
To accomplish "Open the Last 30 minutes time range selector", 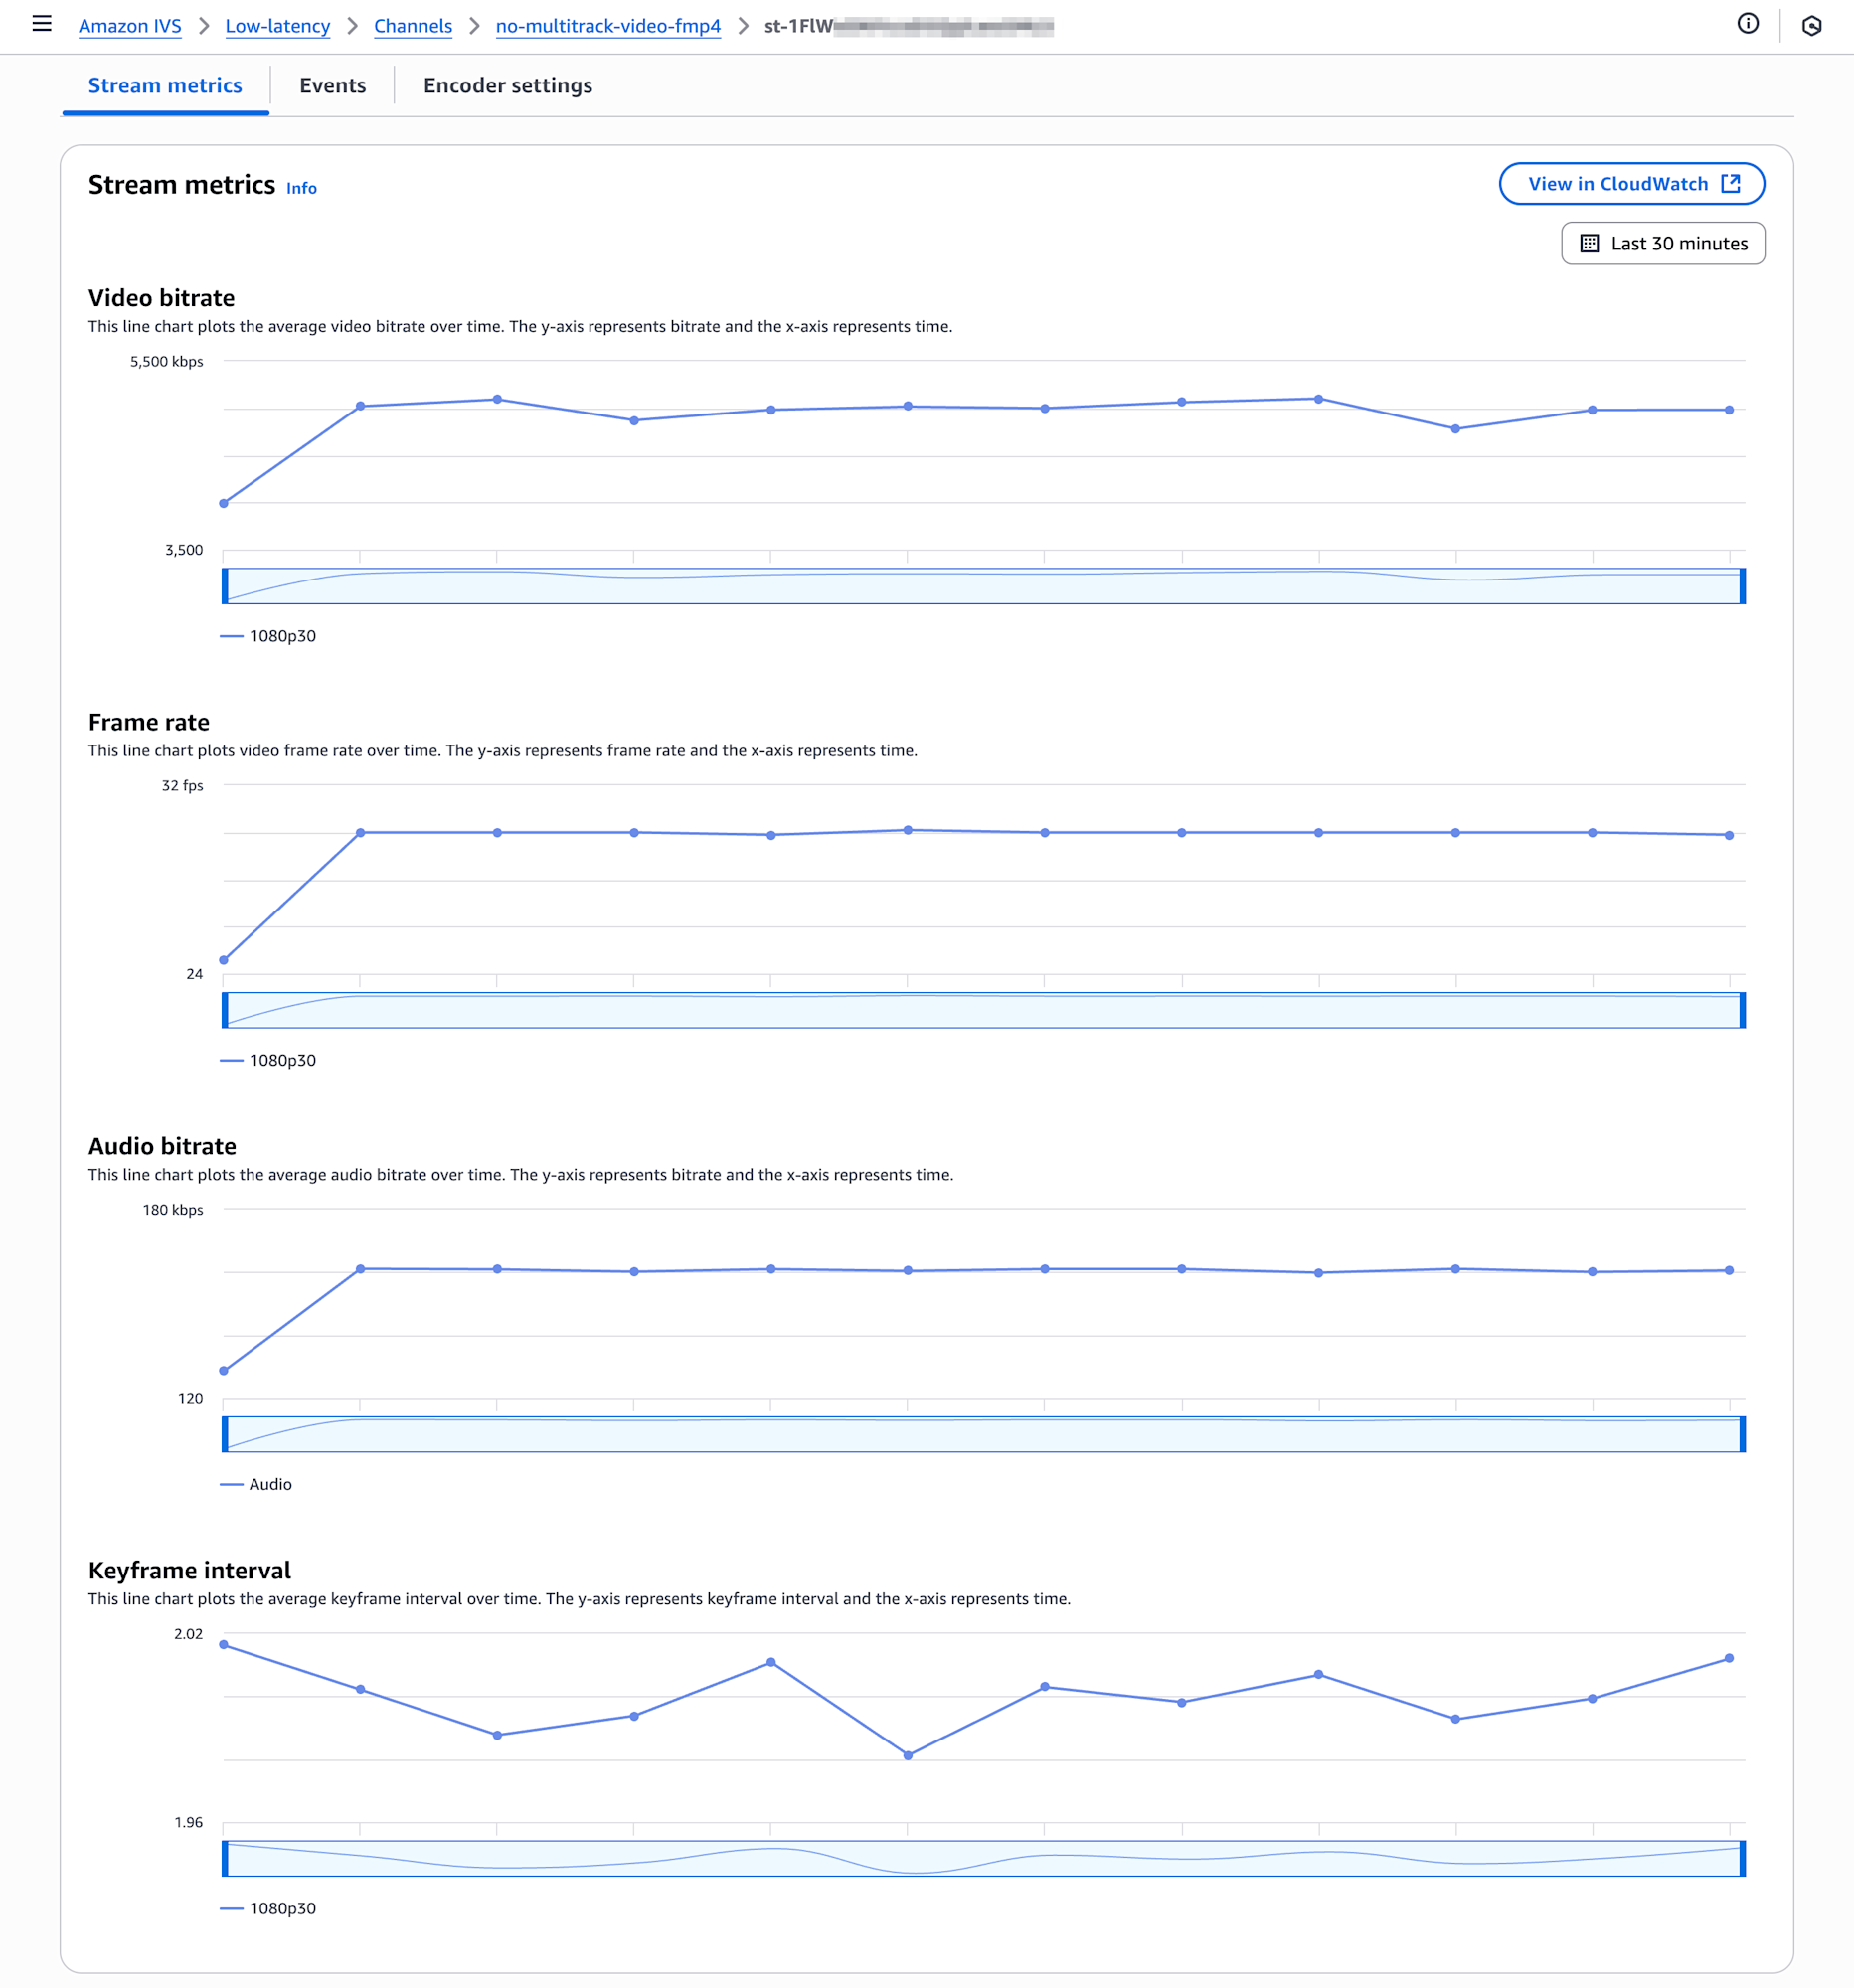I will click(1663, 244).
